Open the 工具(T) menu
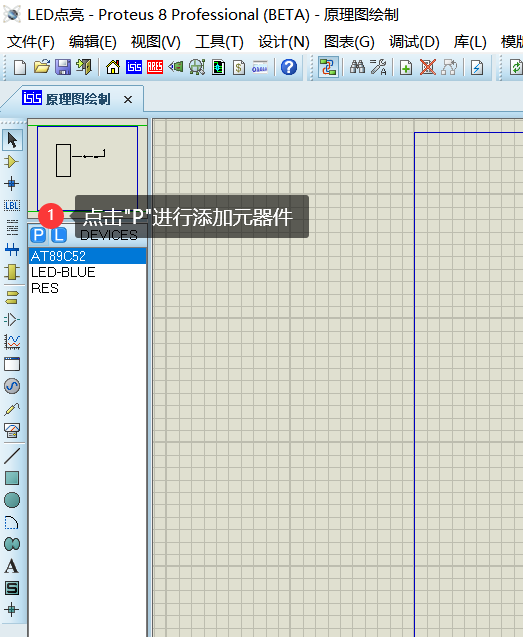Viewport: 523px width, 637px height. (x=219, y=42)
